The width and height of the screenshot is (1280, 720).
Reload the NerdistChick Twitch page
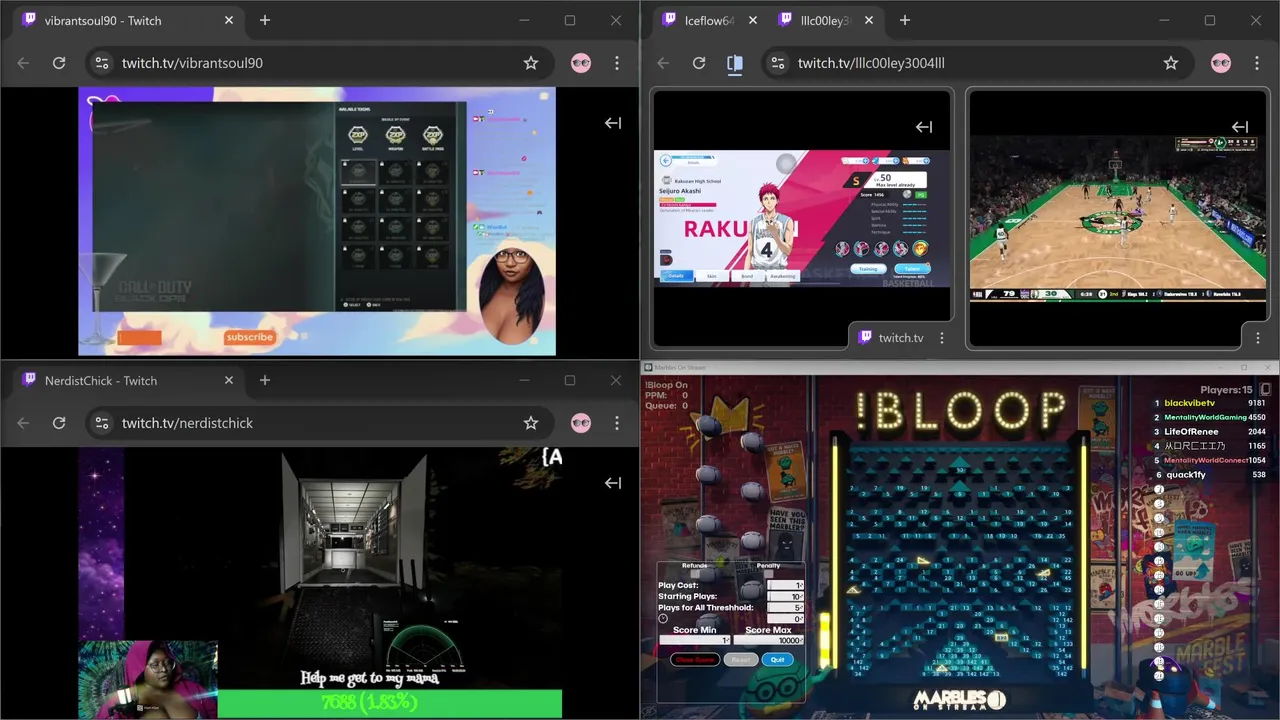59,423
